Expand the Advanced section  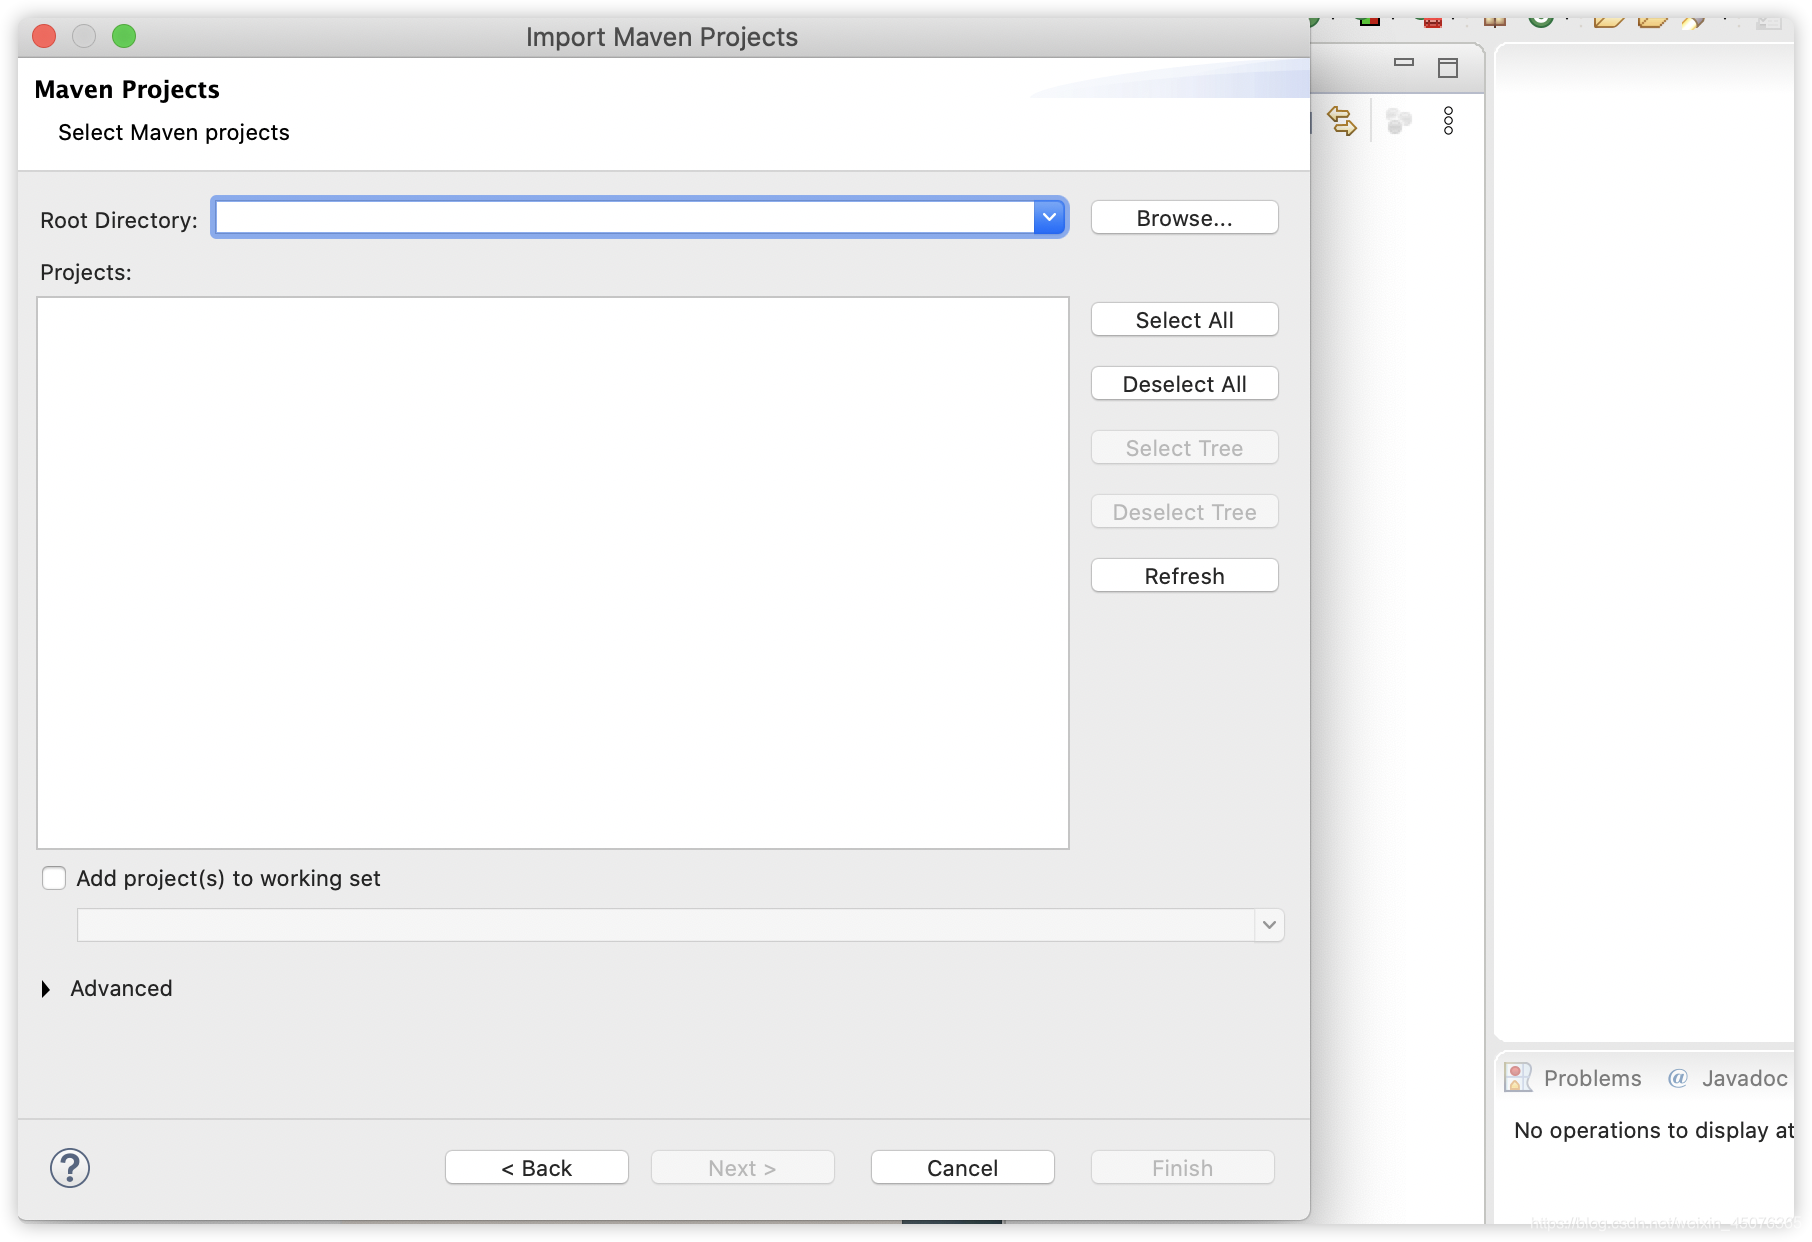click(x=46, y=989)
